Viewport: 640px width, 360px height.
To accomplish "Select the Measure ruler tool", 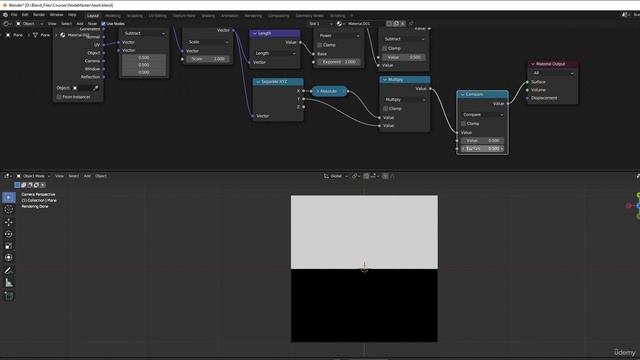I will click(x=9, y=283).
